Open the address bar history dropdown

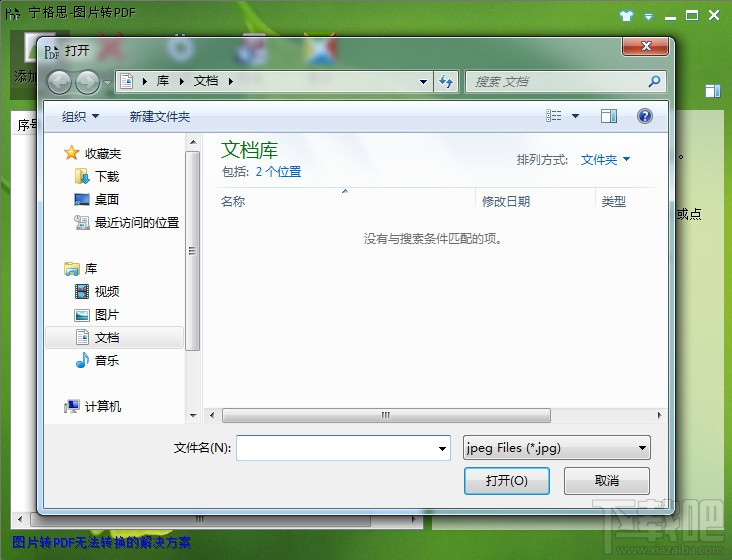[423, 82]
